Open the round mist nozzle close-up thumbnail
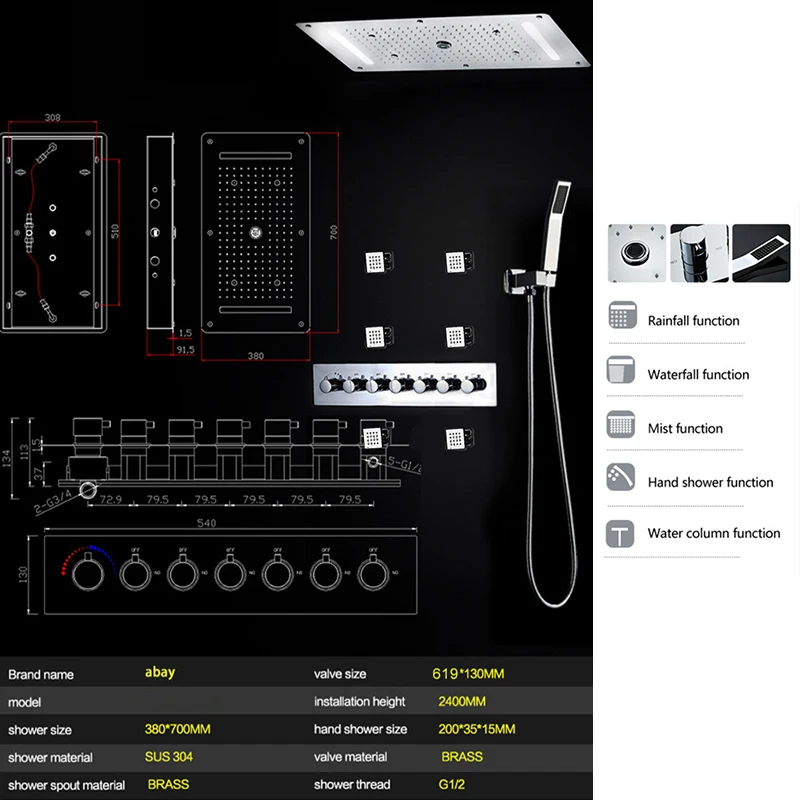This screenshot has width=800, height=800. tap(637, 253)
